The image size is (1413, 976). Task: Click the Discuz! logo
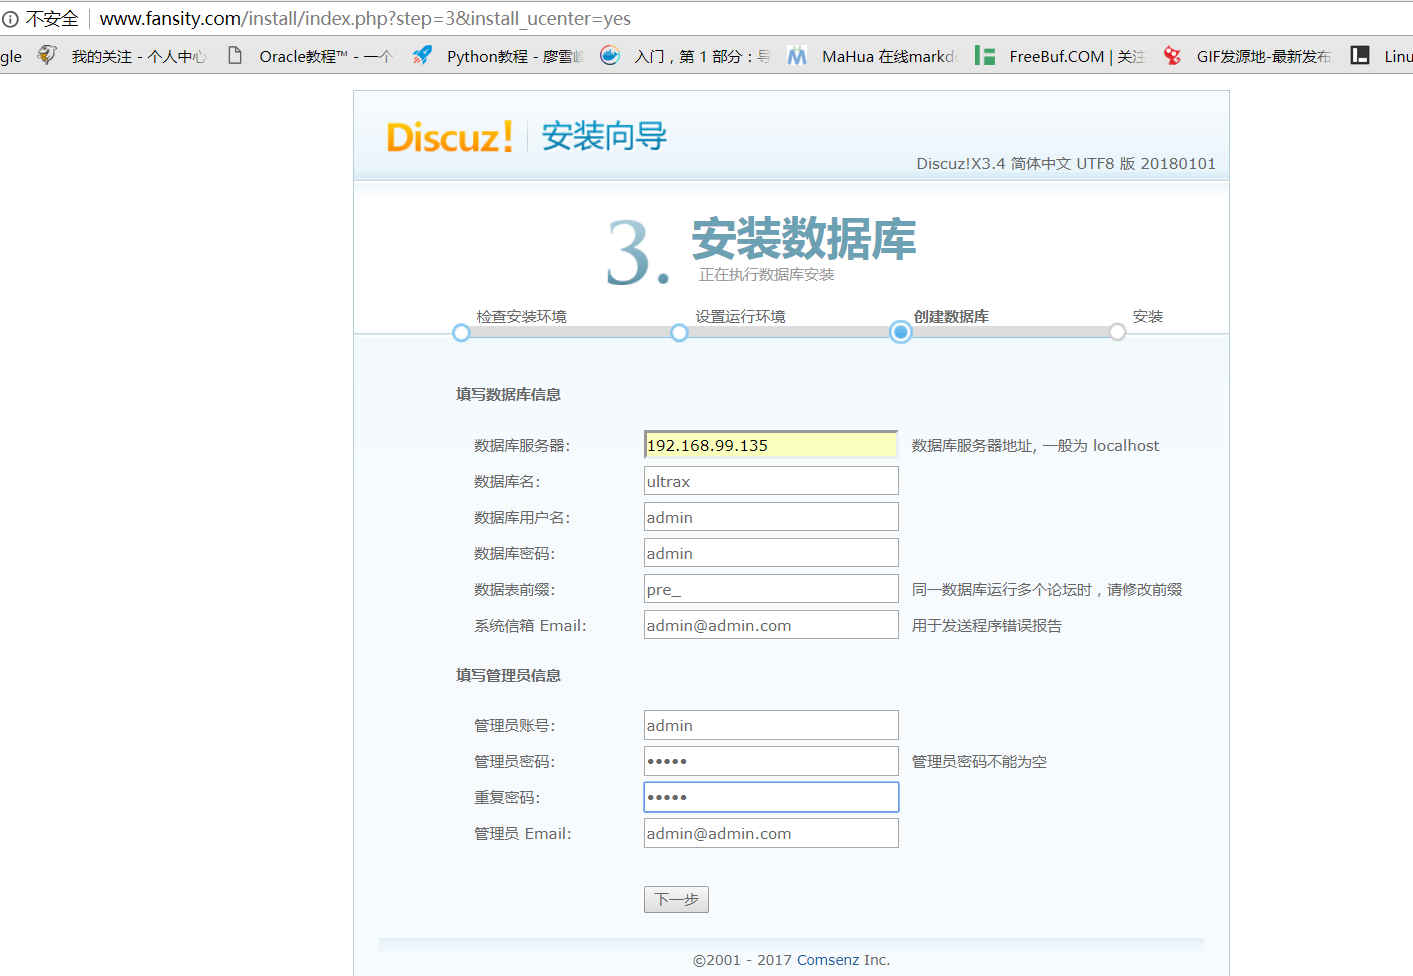[x=450, y=137]
